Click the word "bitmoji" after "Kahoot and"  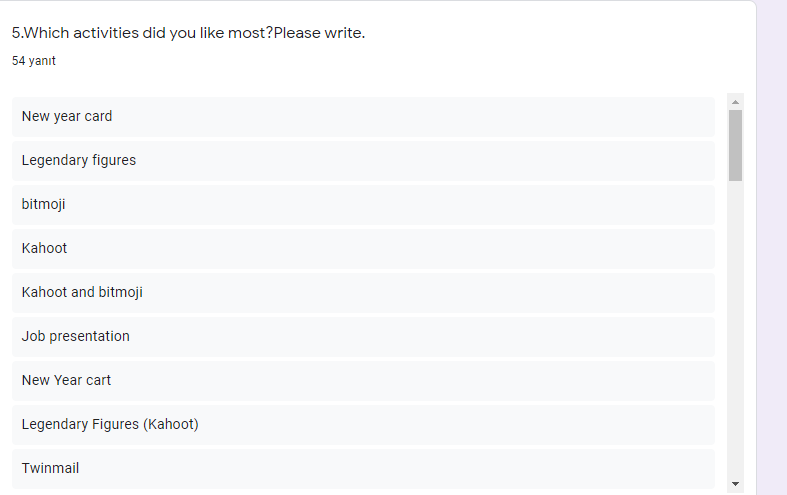click(x=121, y=292)
